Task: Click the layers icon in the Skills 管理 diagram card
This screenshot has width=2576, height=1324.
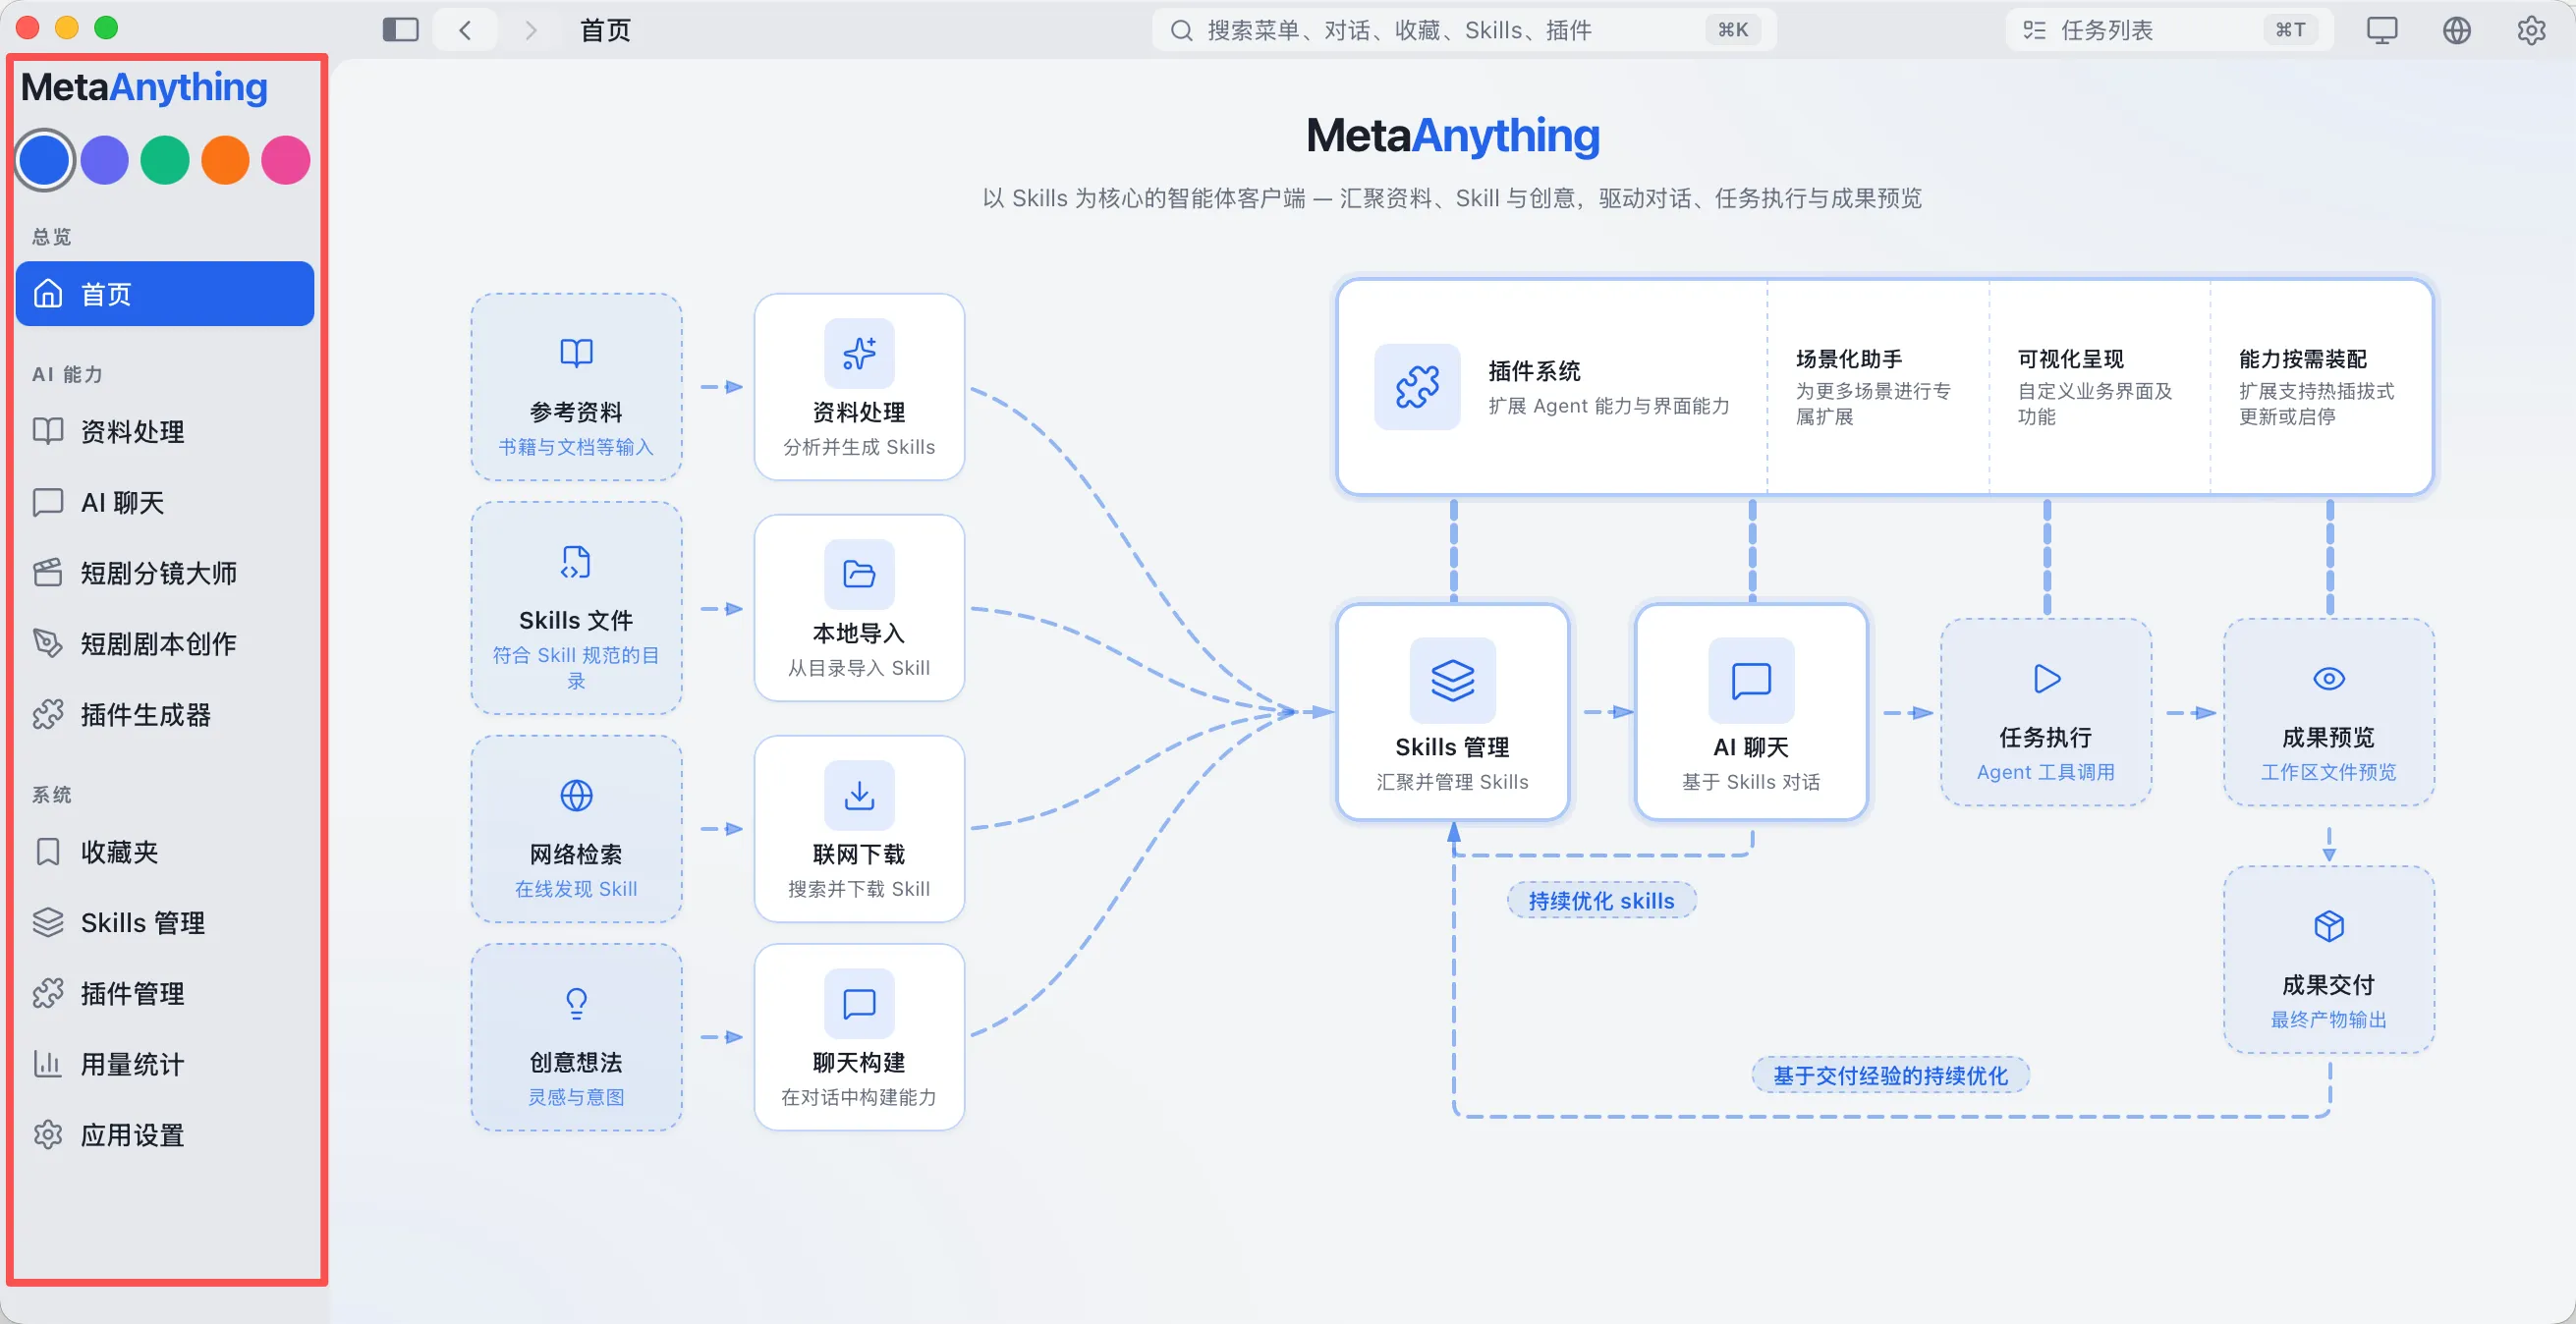Action: (1452, 680)
